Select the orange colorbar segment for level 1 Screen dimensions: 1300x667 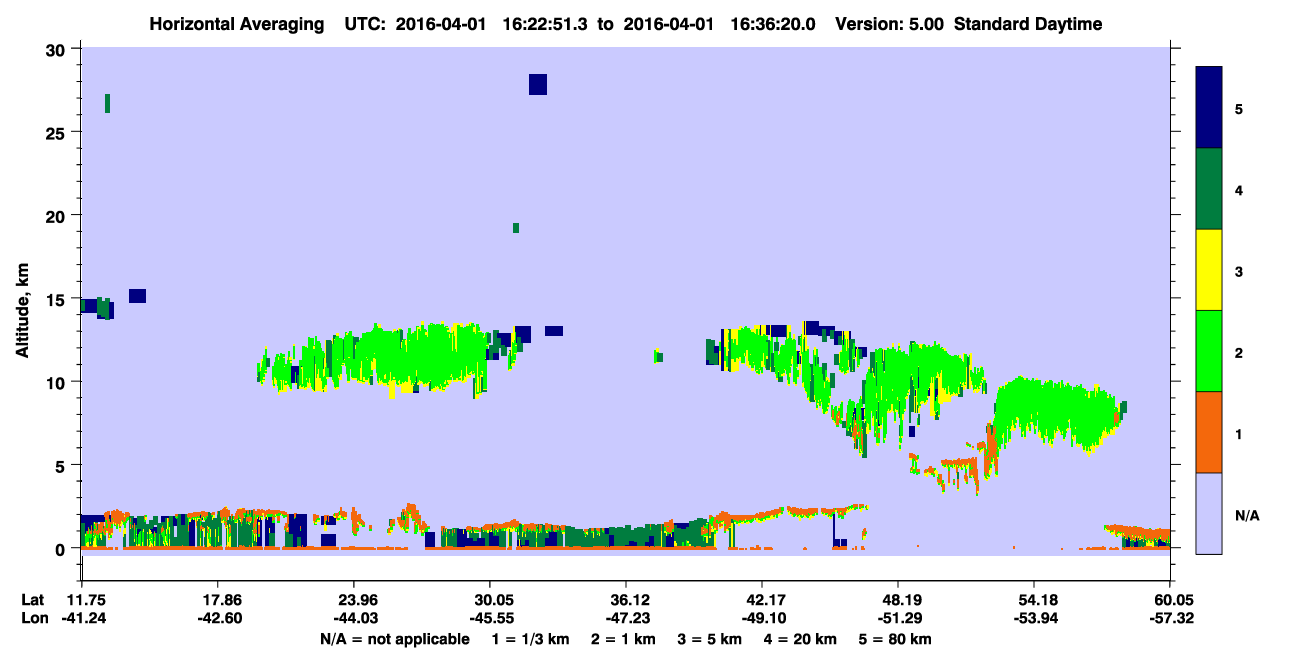pos(1209,432)
